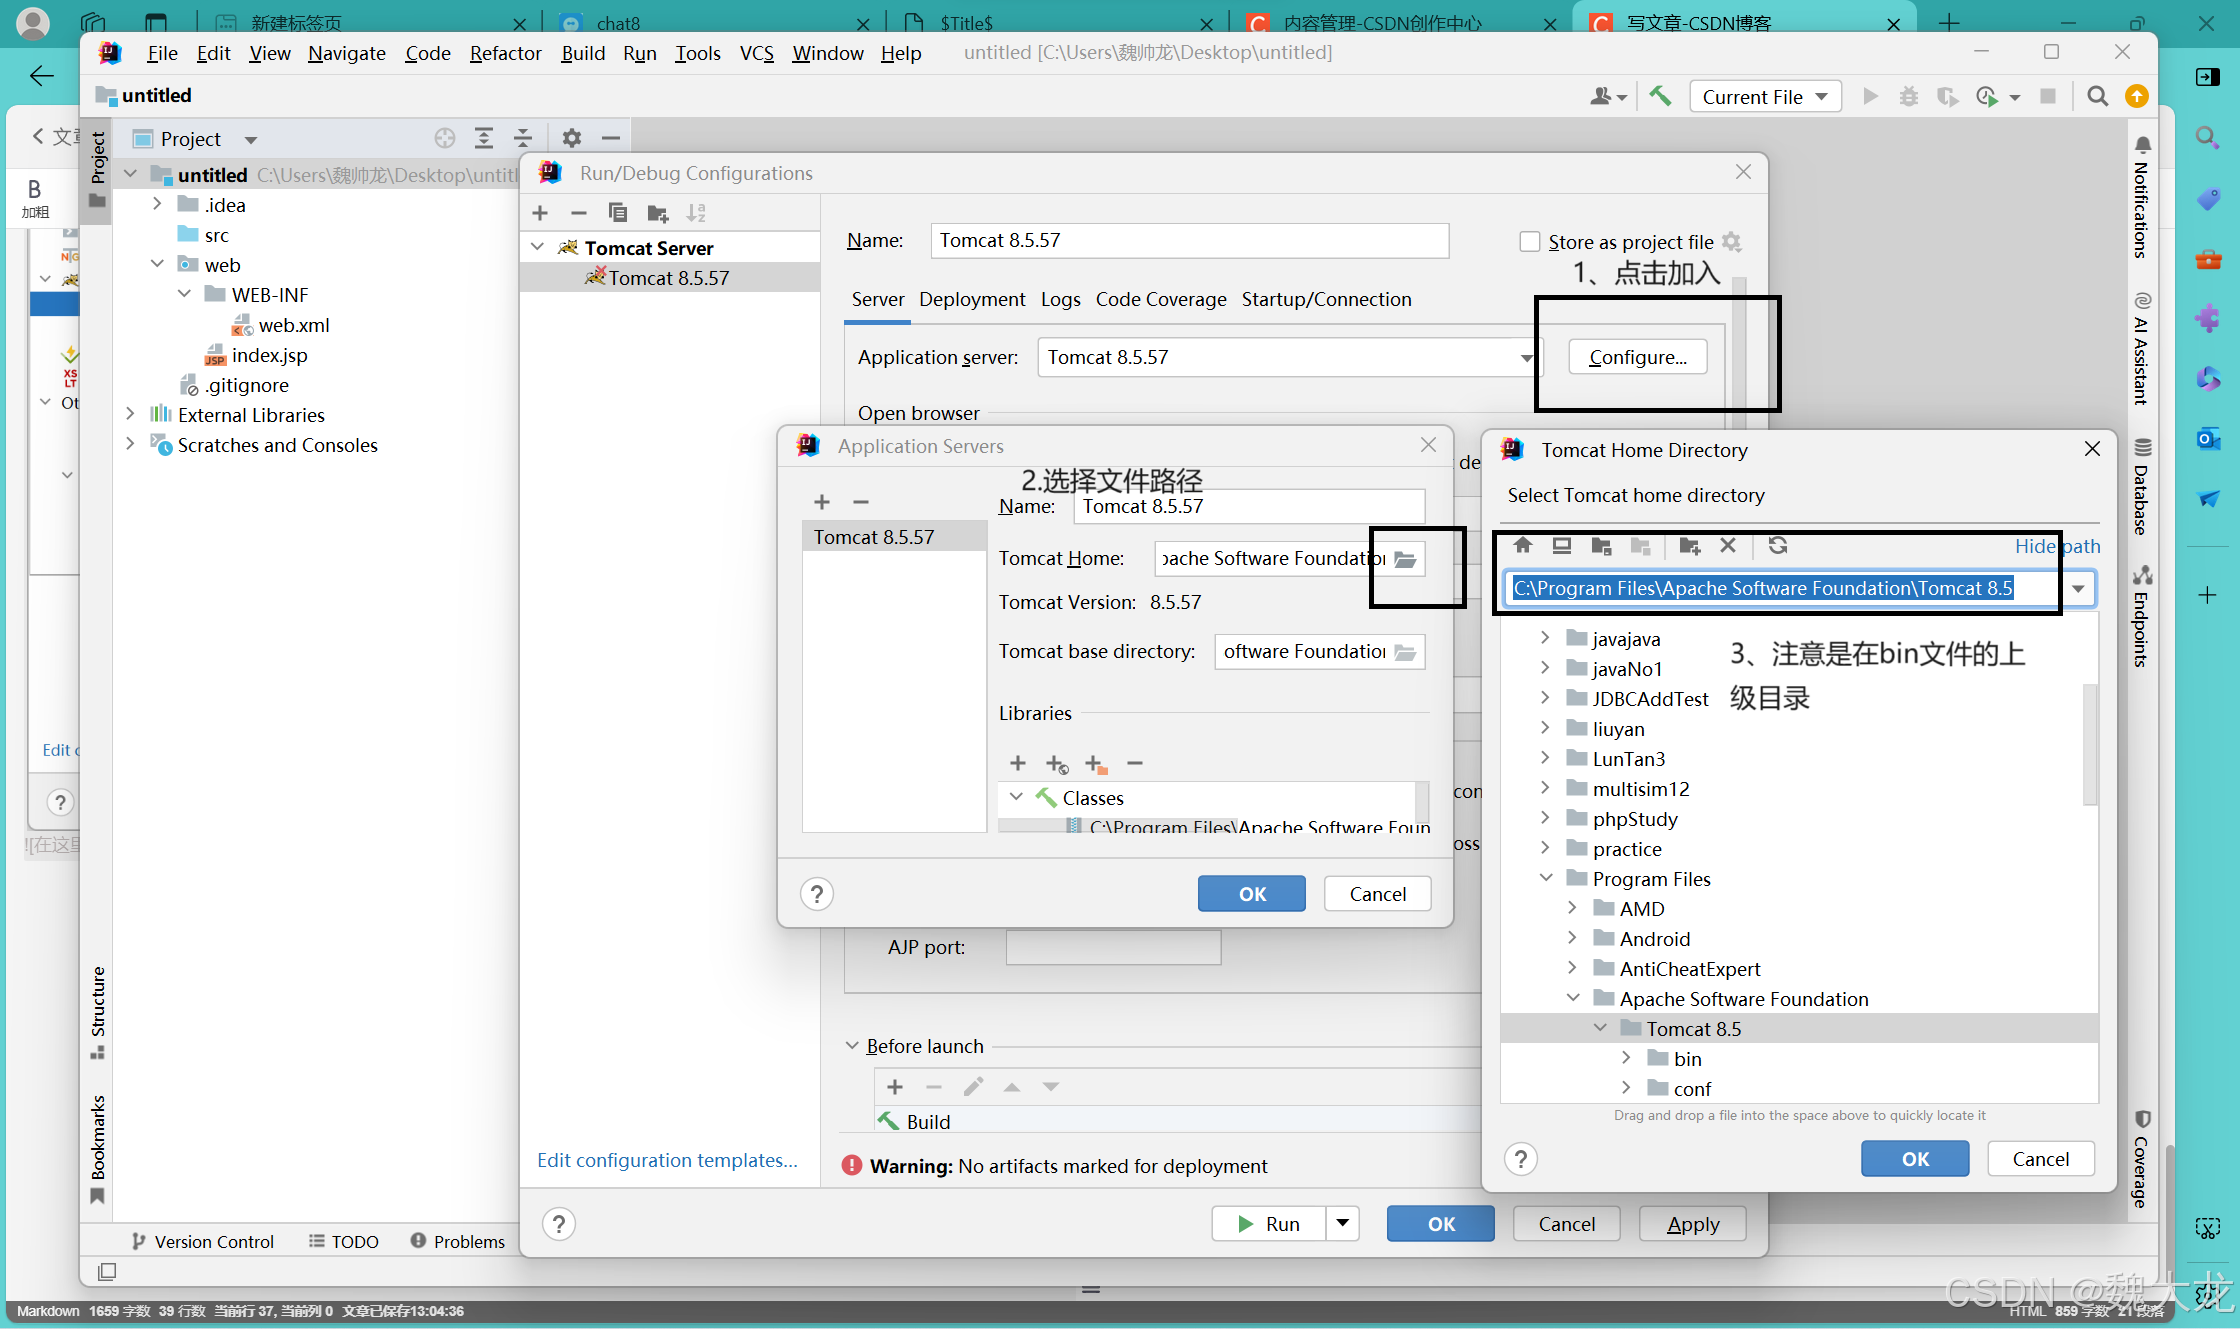Click Select Opened File target icon
Screen dimensions: 2240x1329
pos(445,138)
